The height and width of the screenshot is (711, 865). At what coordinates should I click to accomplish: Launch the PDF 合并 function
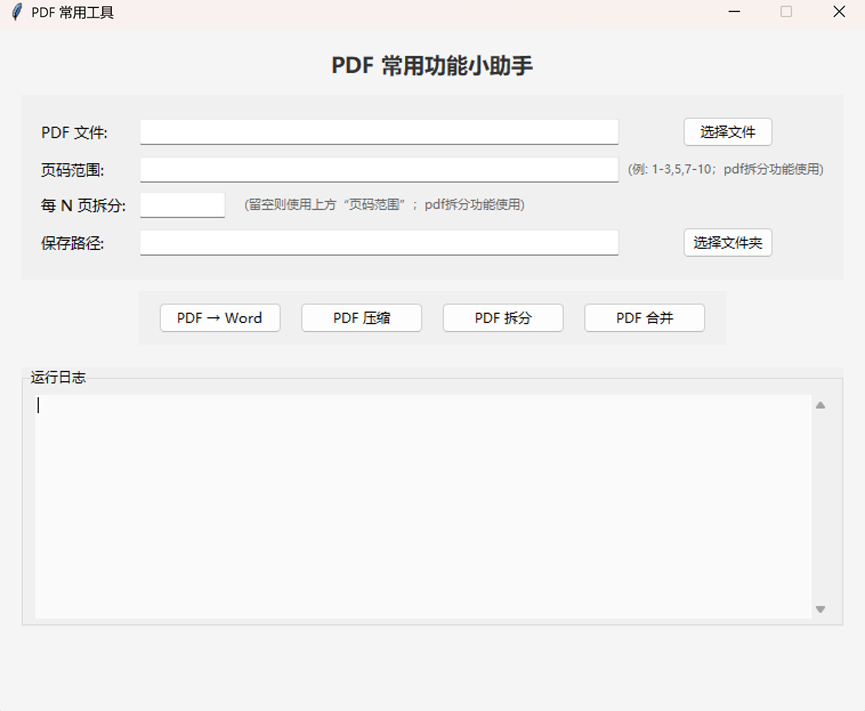tap(644, 318)
